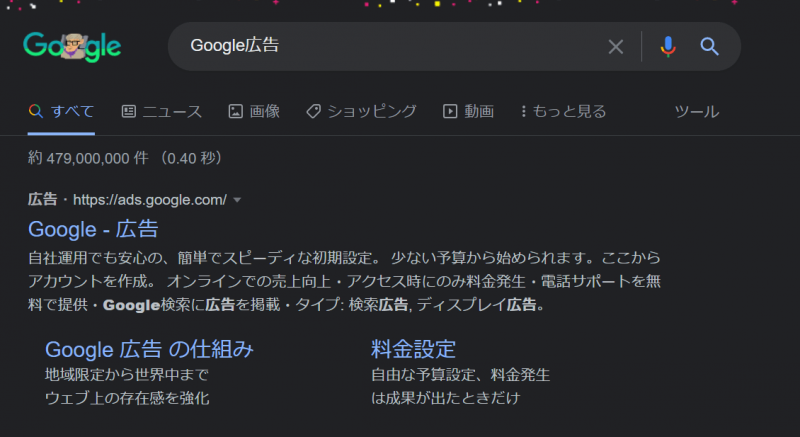Select the すべて tab

pos(61,111)
